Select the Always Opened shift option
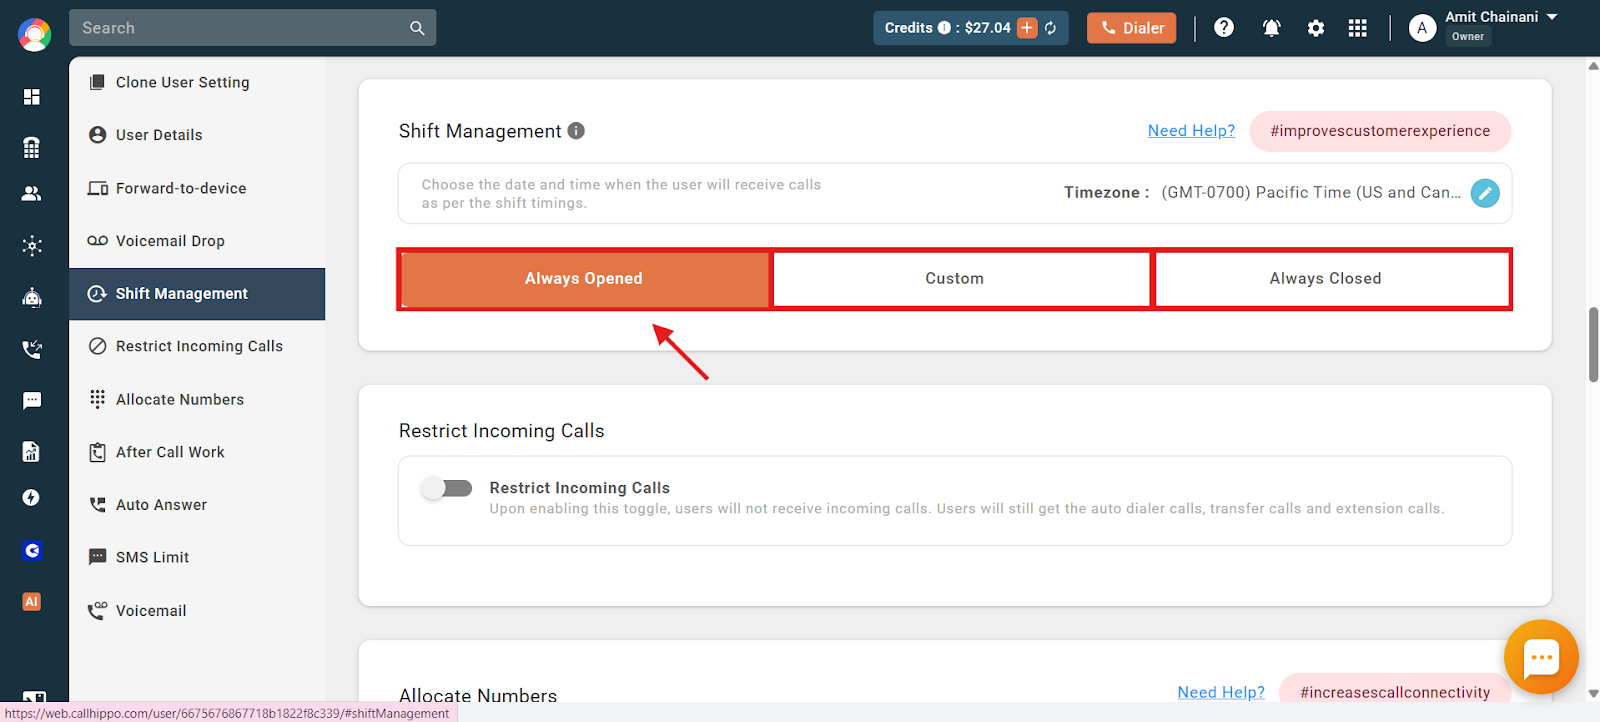Screen dimensions: 1600x722 click(x=585, y=279)
